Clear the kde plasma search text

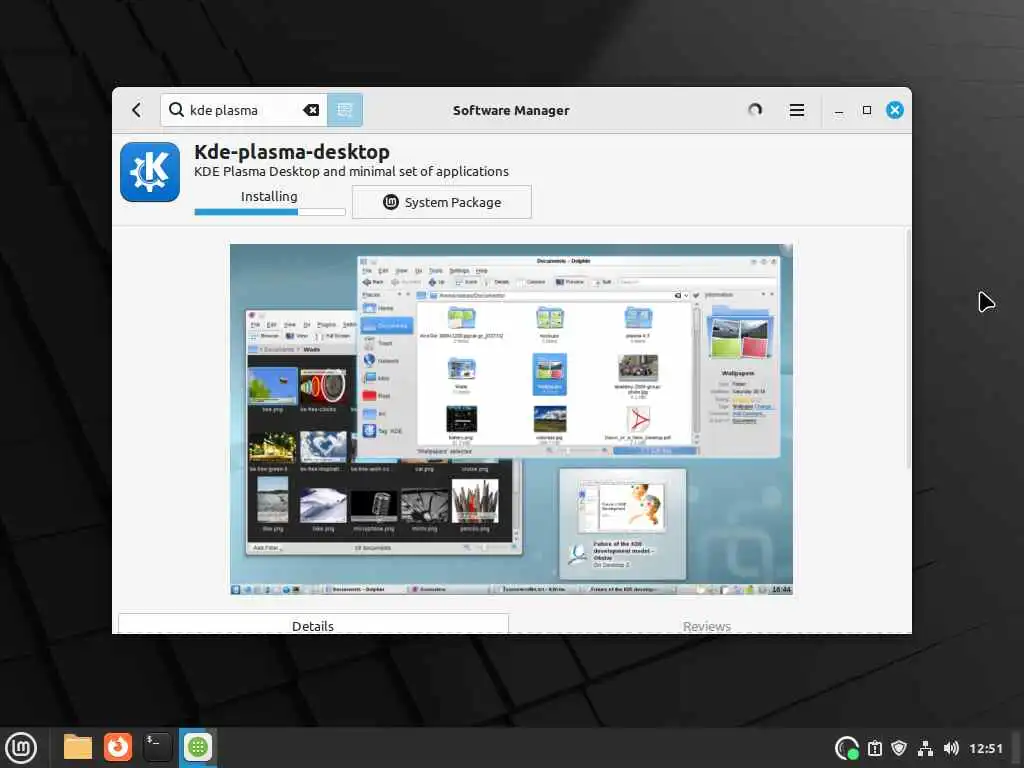[311, 110]
